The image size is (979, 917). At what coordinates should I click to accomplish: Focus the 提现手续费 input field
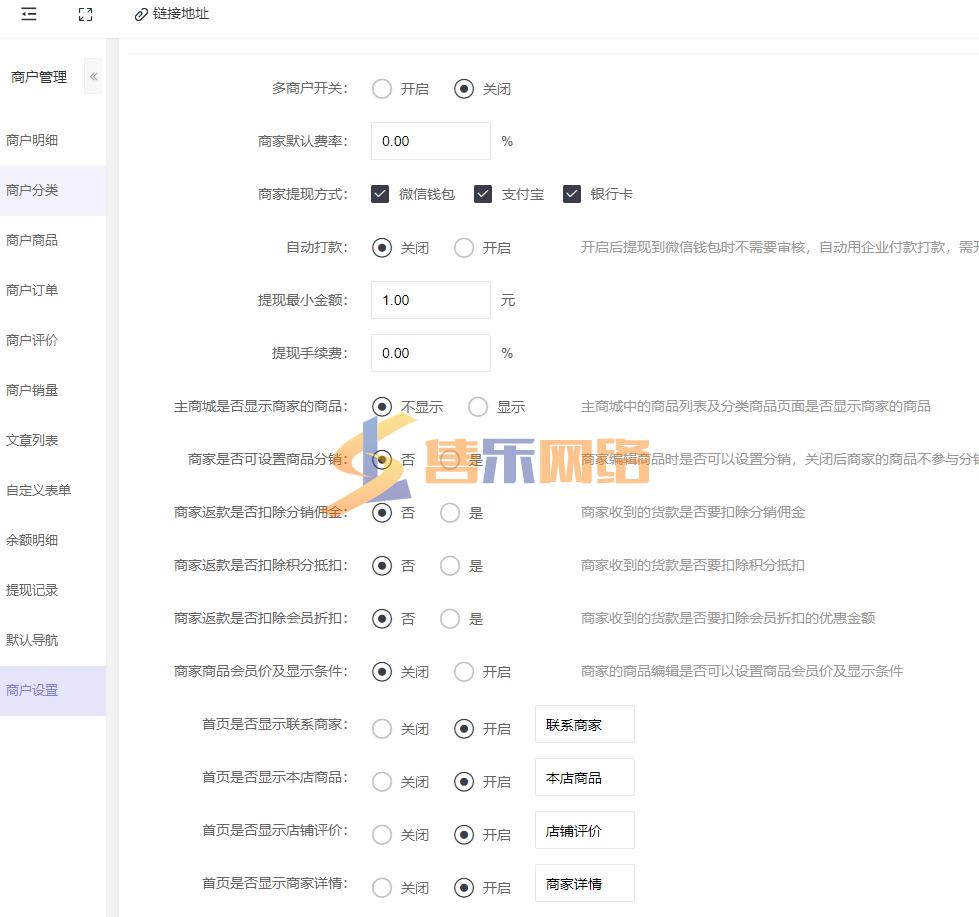coord(430,353)
